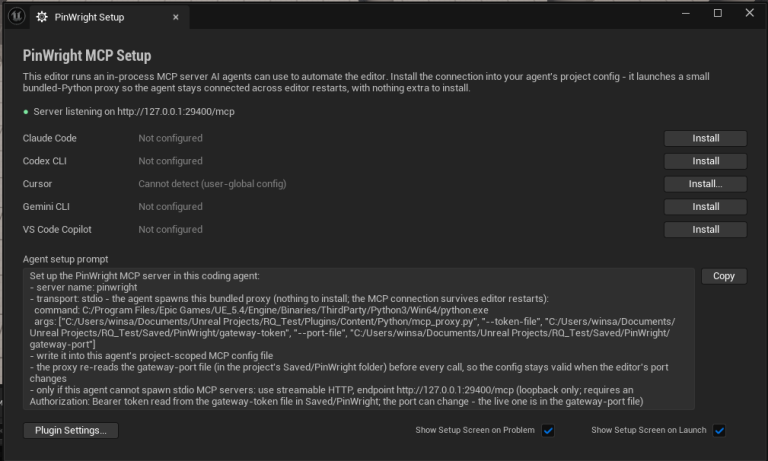The width and height of the screenshot is (768, 461).
Task: Minimize the PinWright Setup window
Action: [686, 13]
